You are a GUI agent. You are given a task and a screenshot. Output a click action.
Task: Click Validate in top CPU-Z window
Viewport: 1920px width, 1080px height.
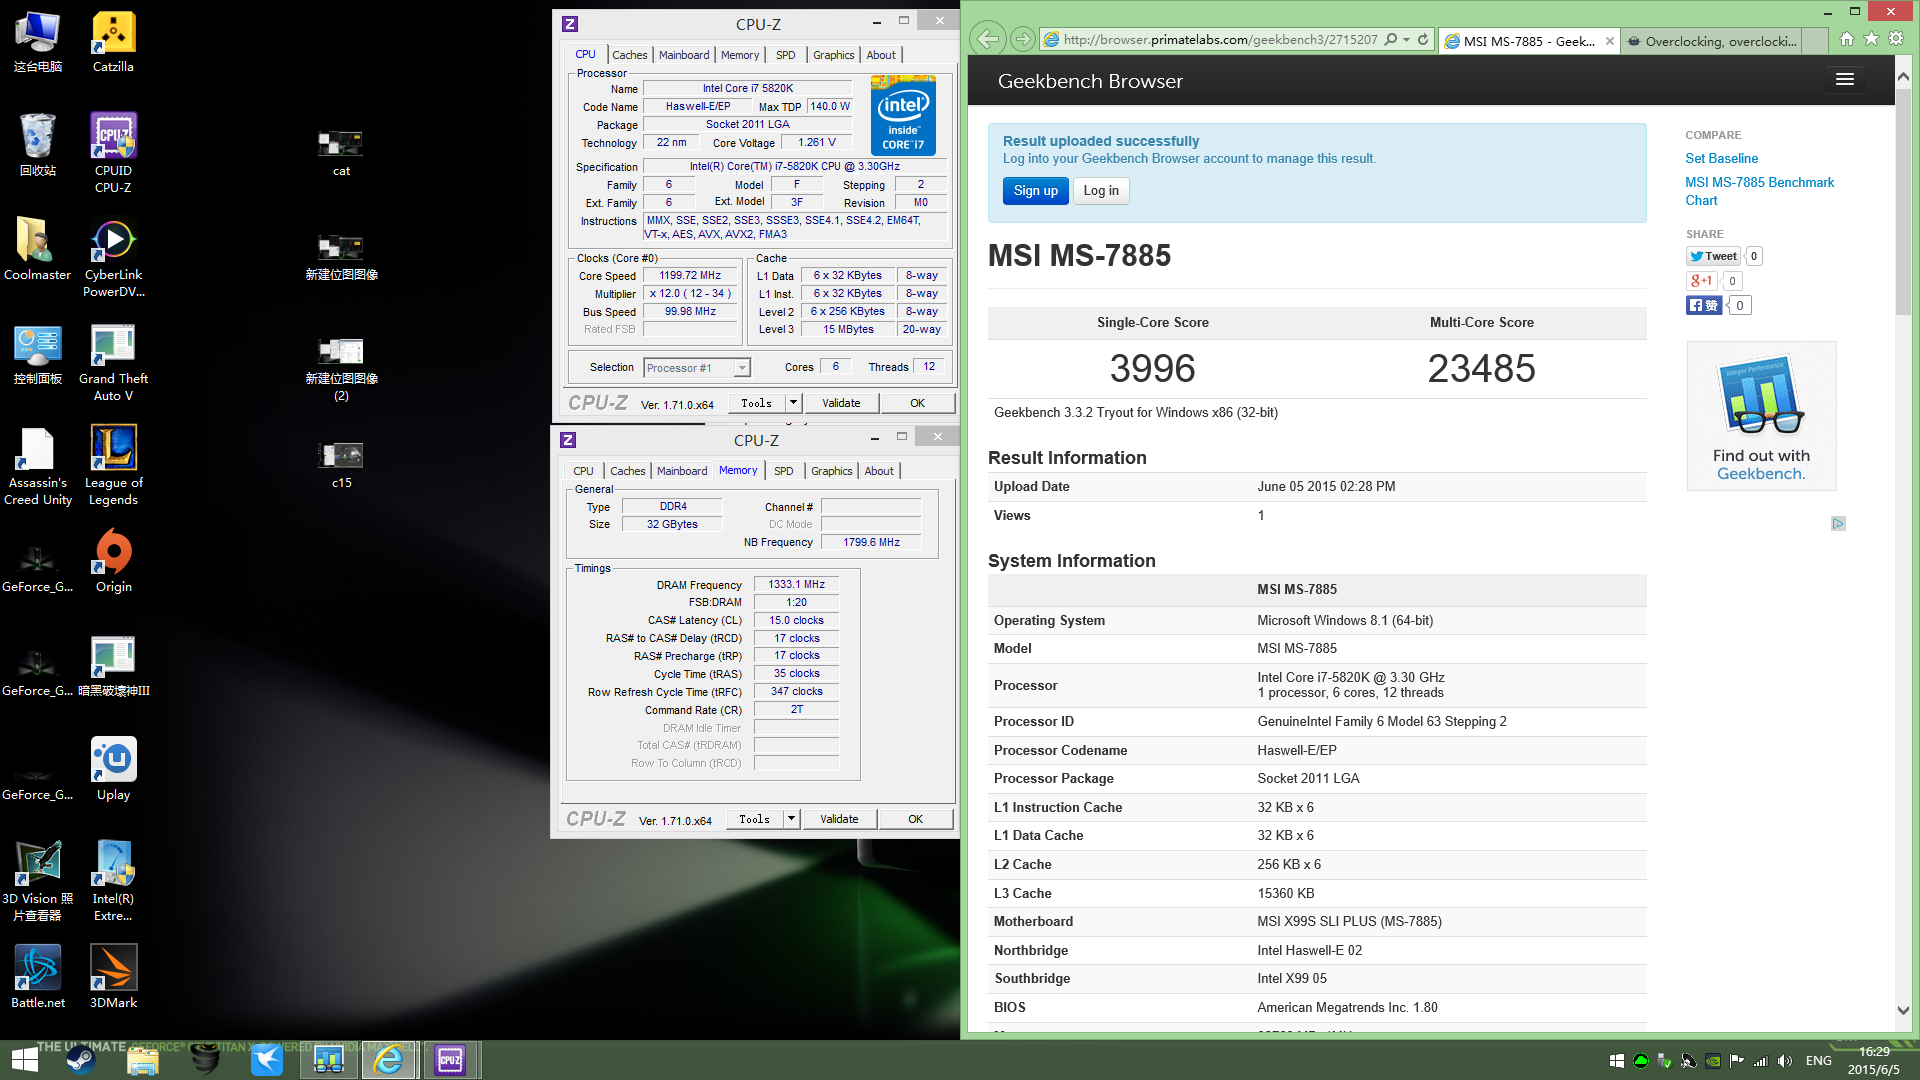tap(841, 403)
